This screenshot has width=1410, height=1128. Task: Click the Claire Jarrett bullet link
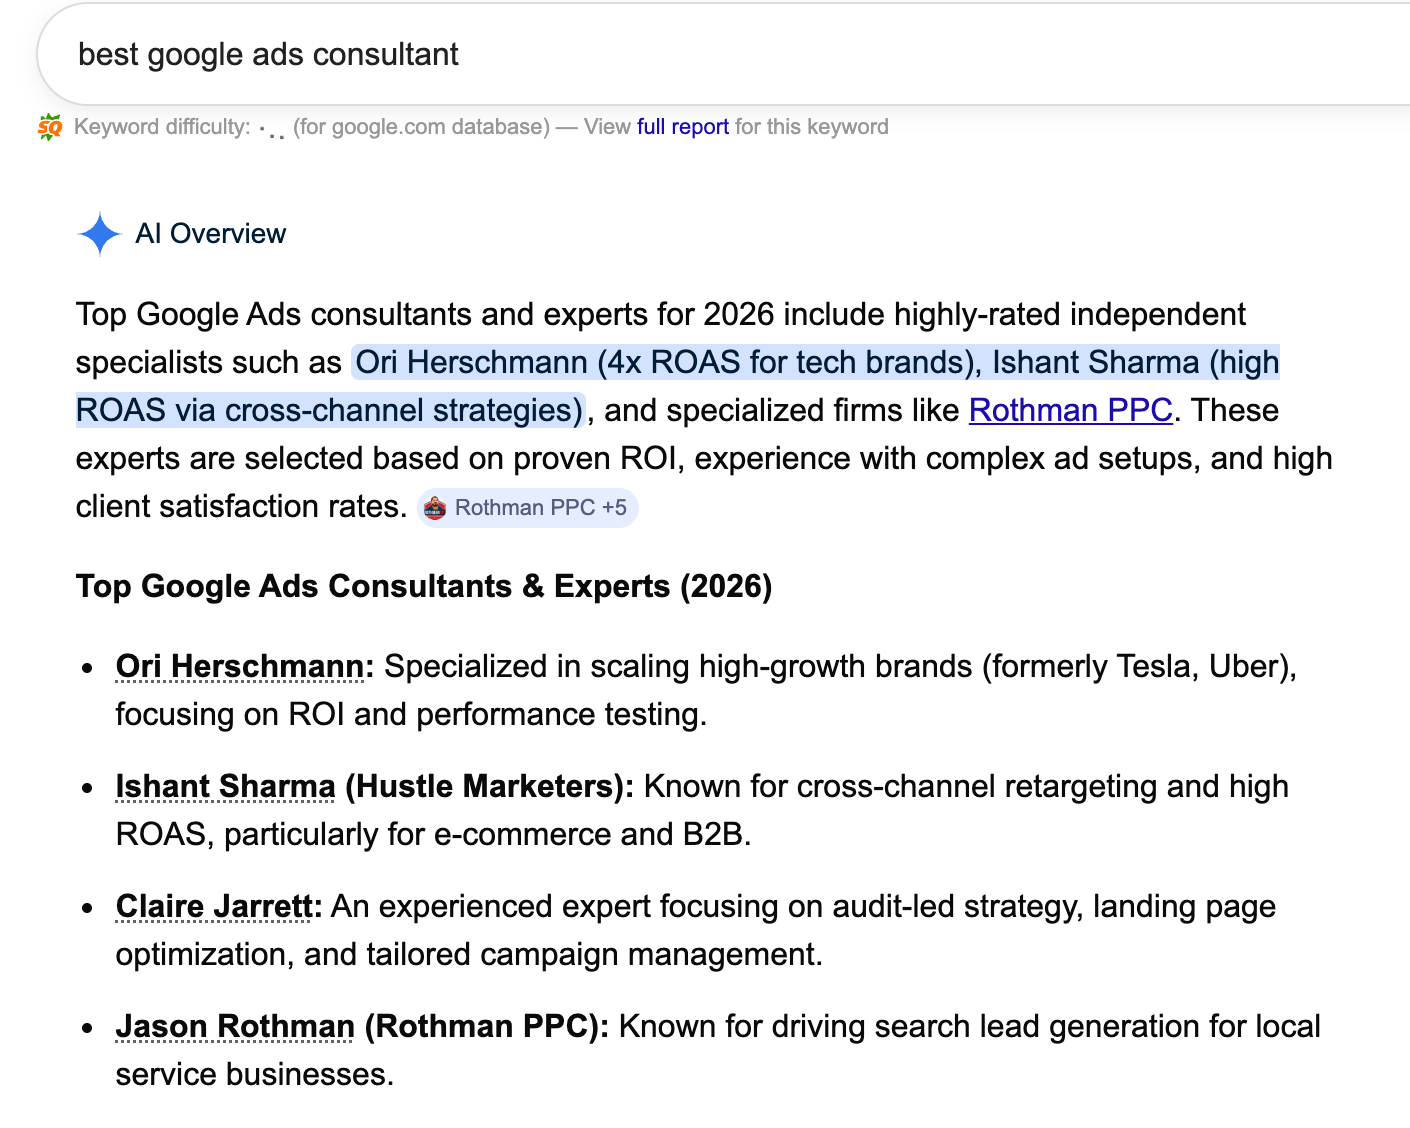point(215,906)
